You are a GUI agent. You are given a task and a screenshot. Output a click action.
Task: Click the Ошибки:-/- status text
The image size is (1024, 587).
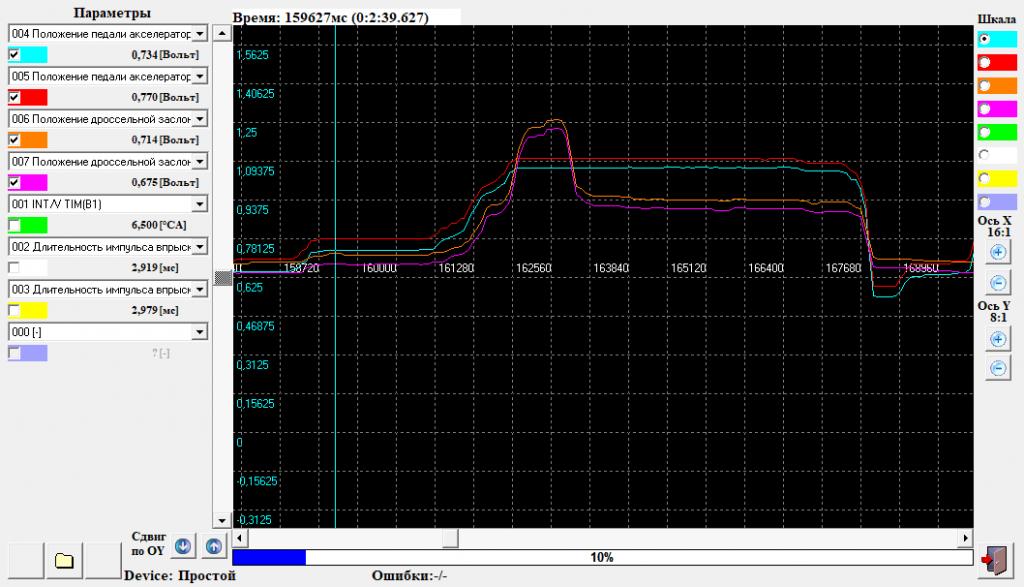pyautogui.click(x=409, y=575)
